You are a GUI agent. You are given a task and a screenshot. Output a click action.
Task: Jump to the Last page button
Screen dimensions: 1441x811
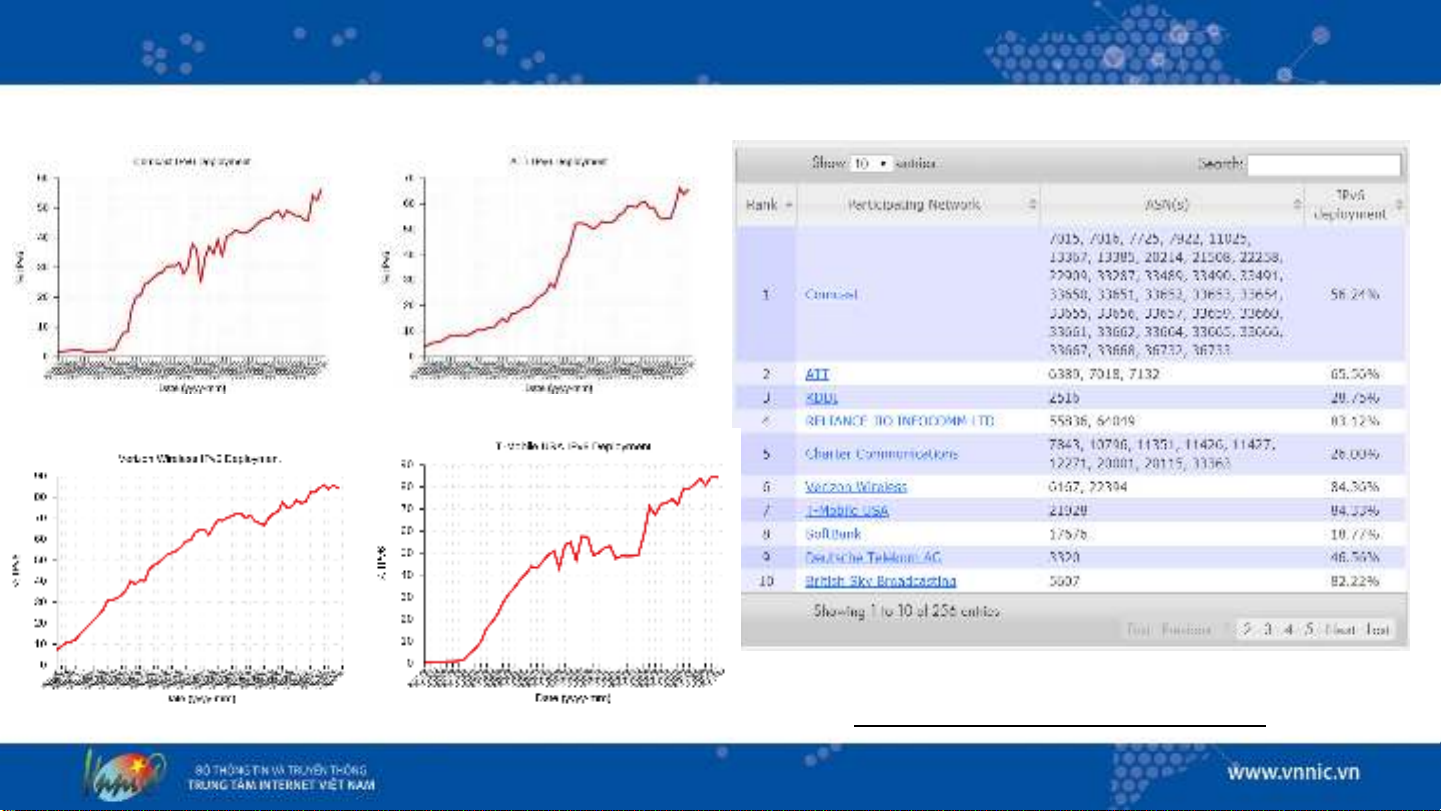(1378, 630)
